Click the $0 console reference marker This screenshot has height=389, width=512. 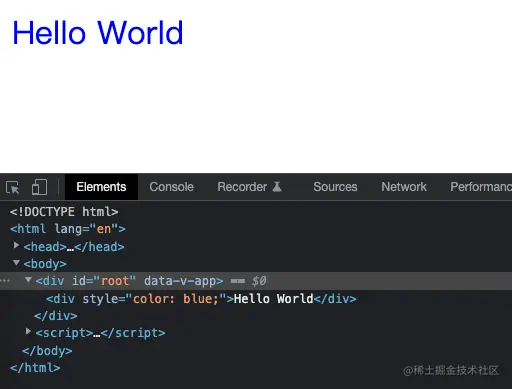click(259, 281)
